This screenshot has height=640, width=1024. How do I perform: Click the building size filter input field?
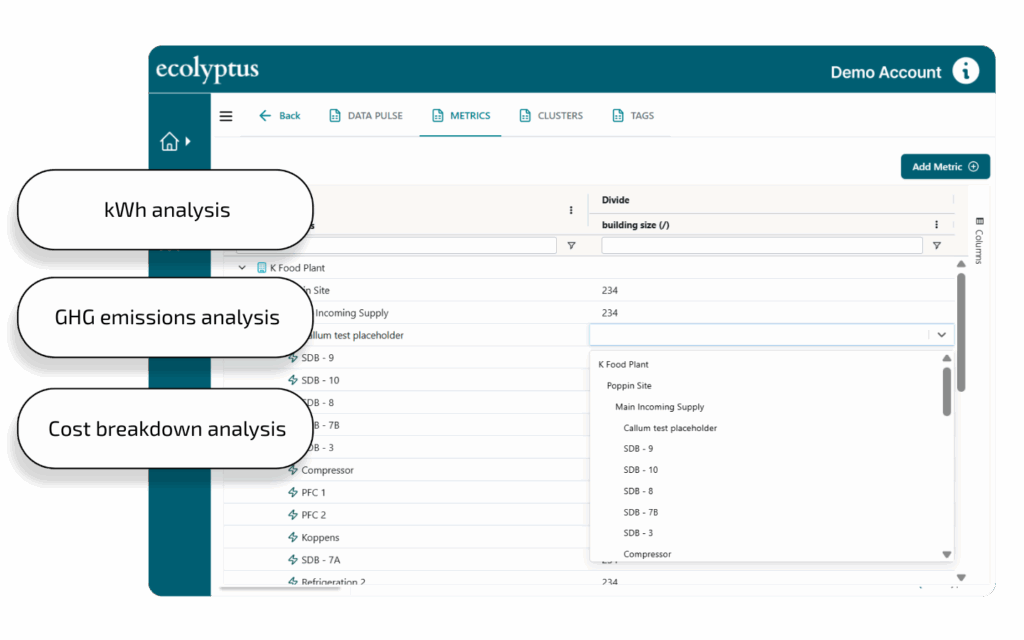coord(761,246)
